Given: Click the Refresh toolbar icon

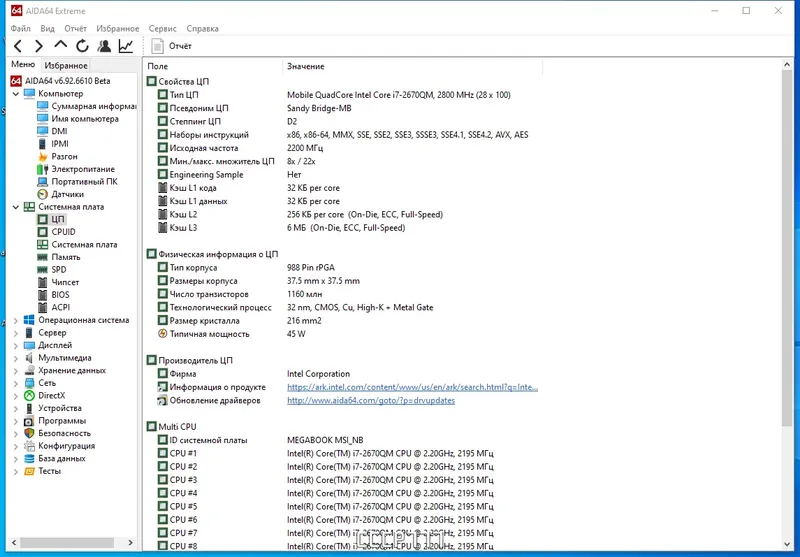Looking at the screenshot, I should [82, 46].
